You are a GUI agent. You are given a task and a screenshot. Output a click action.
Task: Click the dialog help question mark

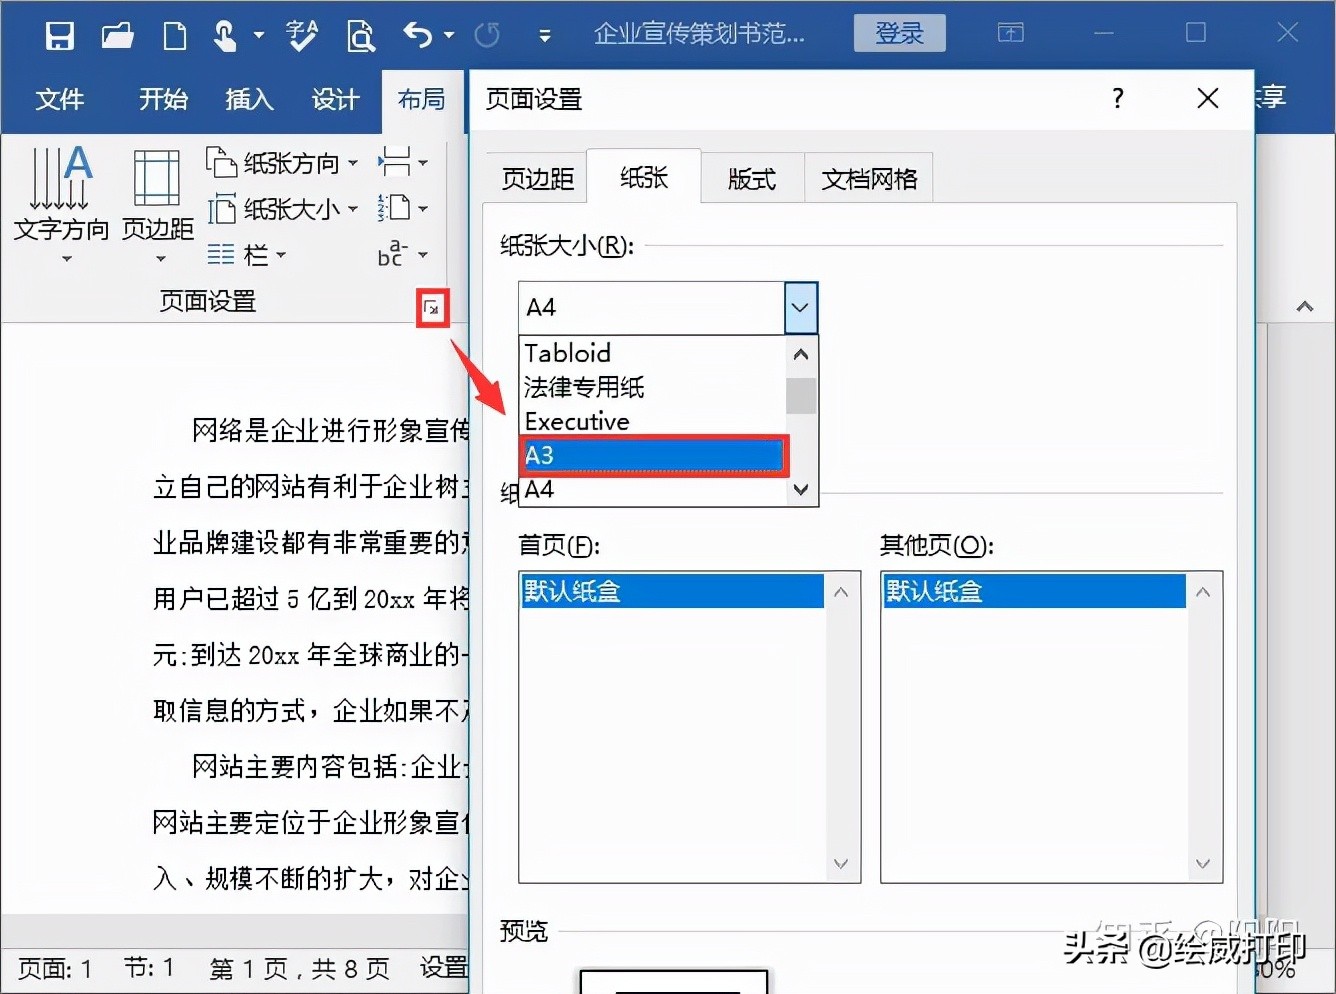tap(1117, 99)
